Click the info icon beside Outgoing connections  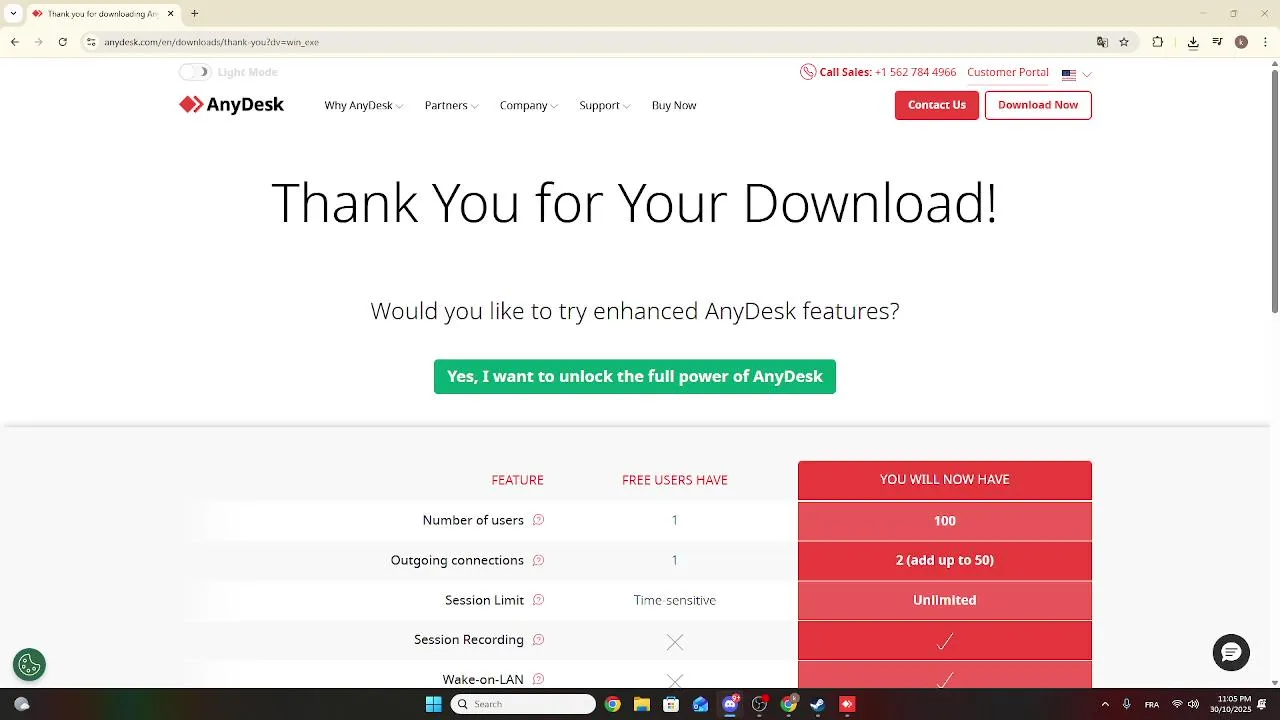click(x=538, y=560)
